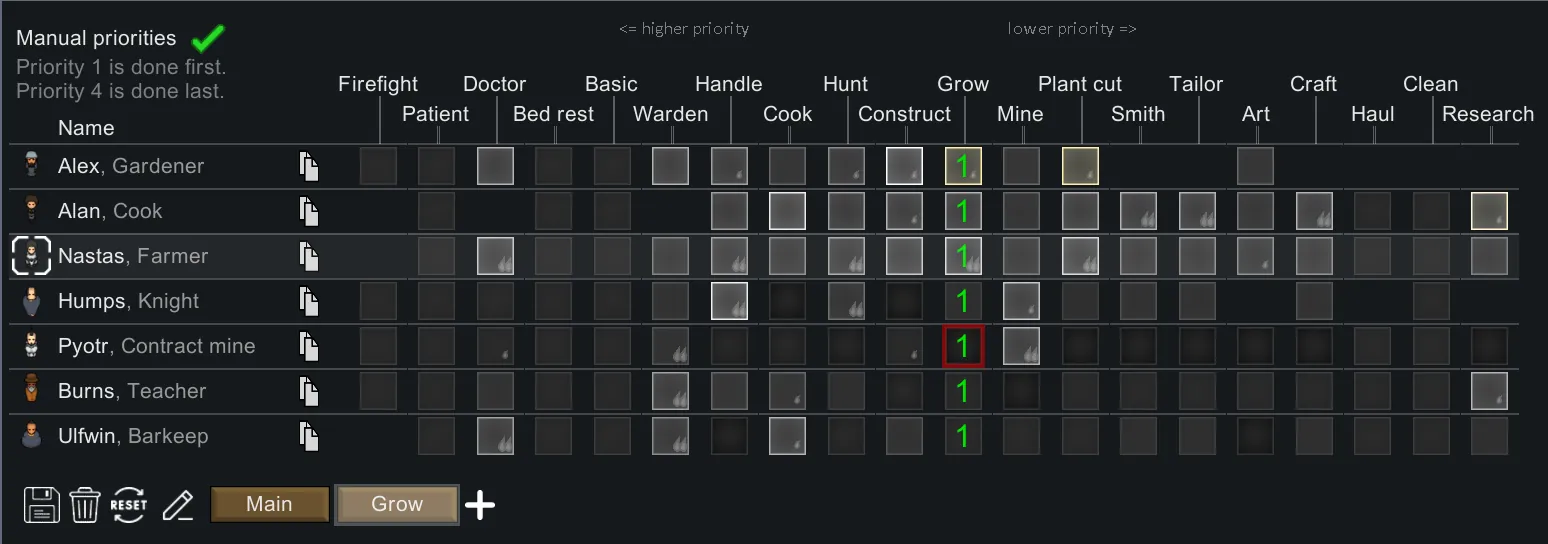Screen dimensions: 1548x544
Task: Click Nastas's portrait icon
Action: pyautogui.click(x=31, y=256)
